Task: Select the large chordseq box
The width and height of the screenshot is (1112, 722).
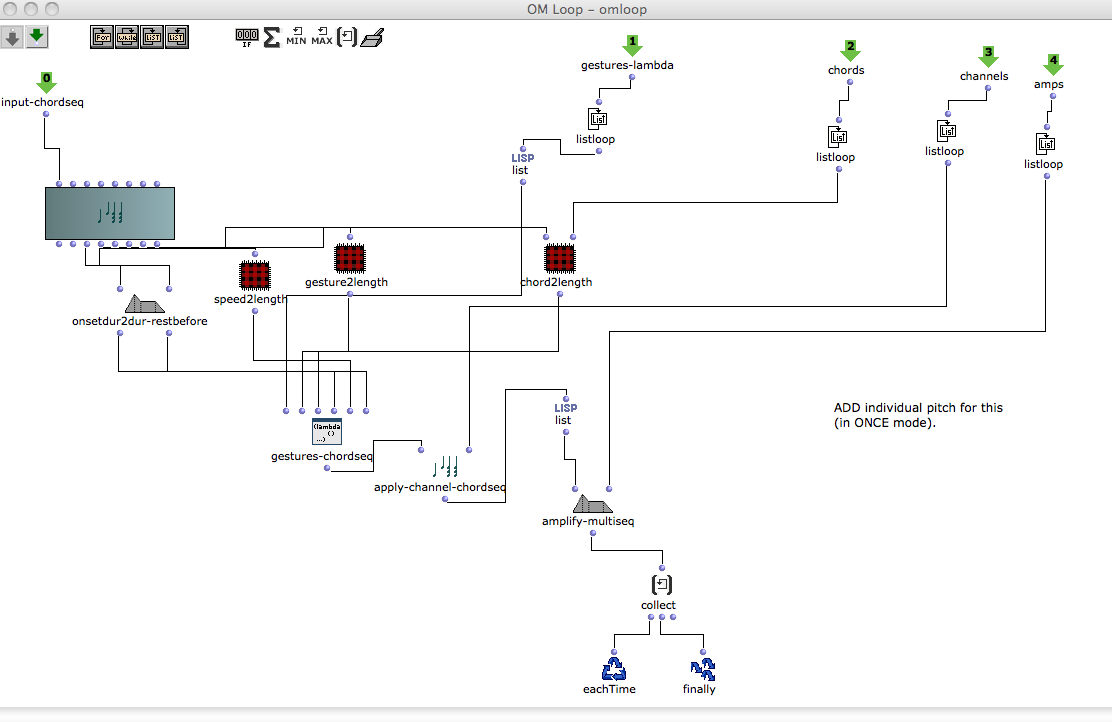Action: [x=110, y=213]
